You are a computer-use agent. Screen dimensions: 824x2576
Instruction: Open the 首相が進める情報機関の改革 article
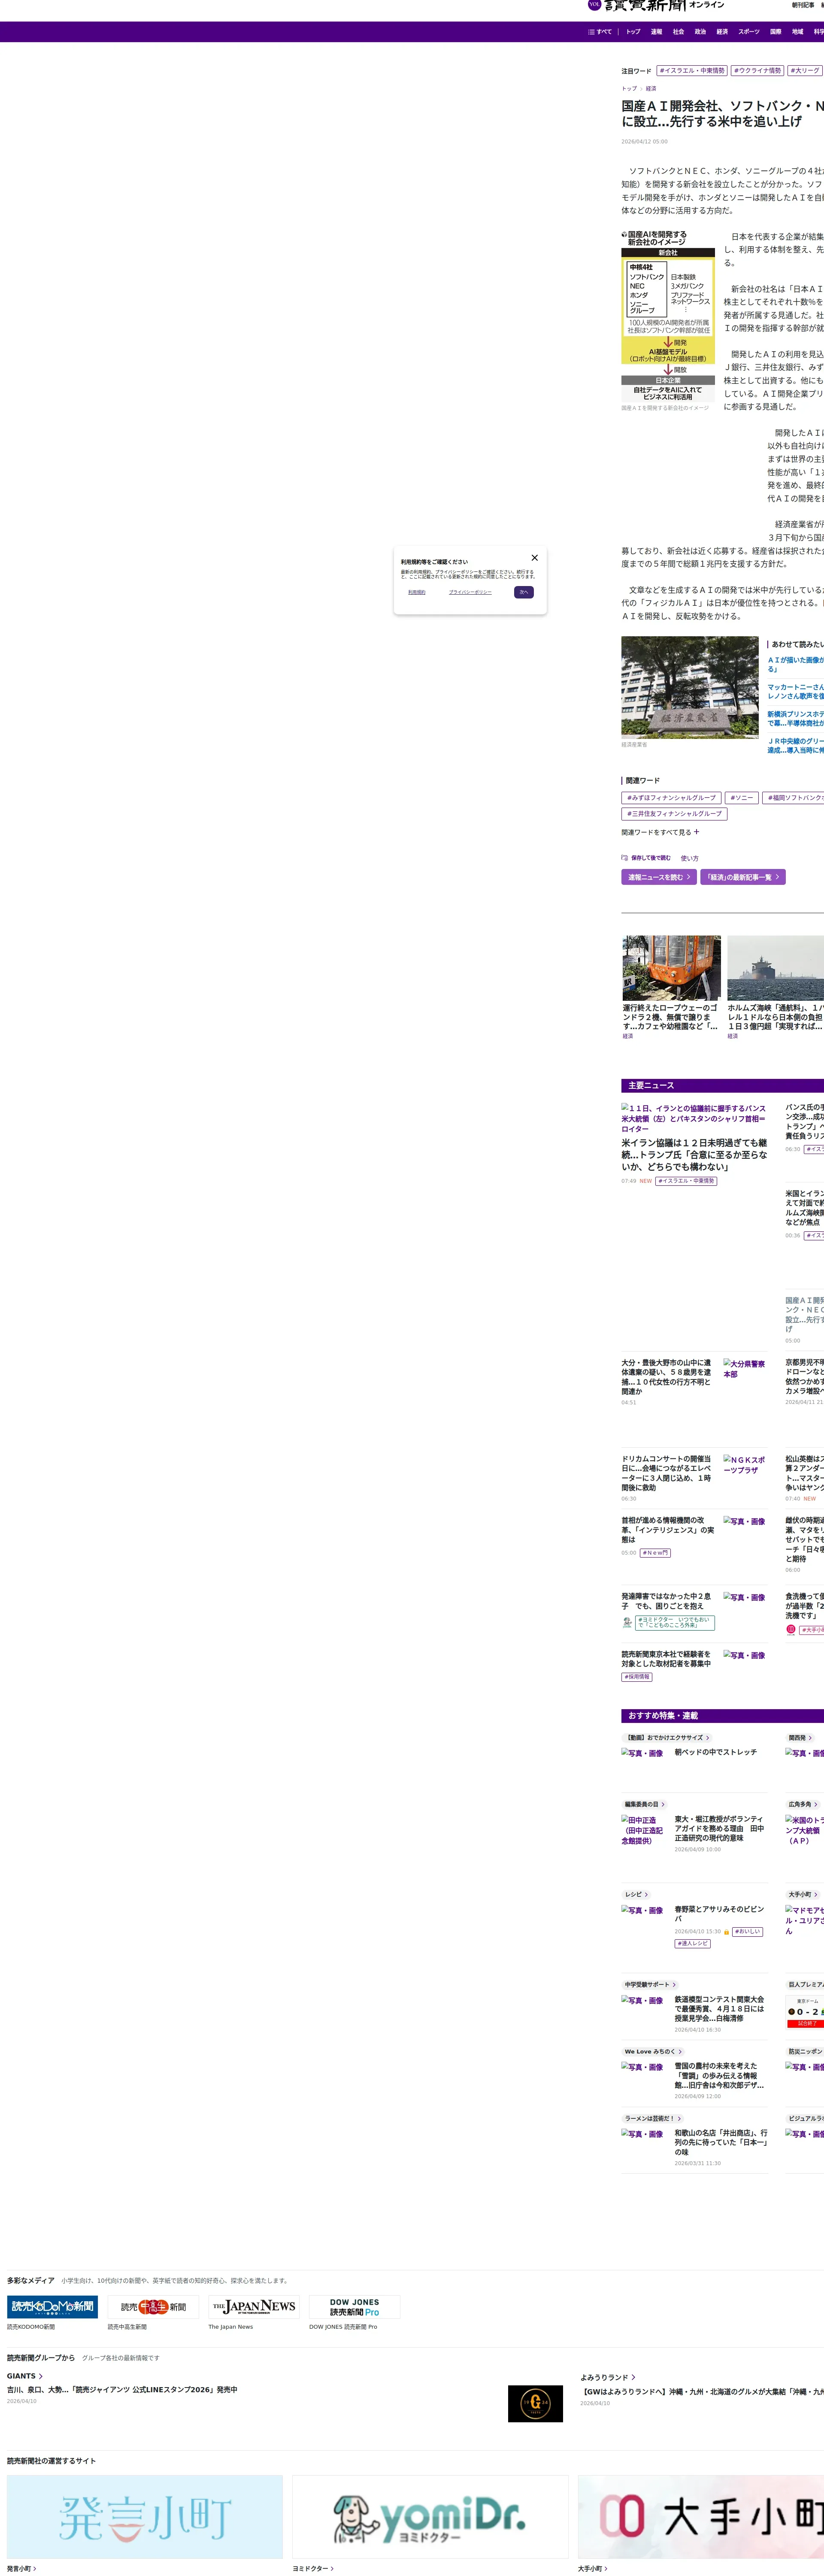668,1530
